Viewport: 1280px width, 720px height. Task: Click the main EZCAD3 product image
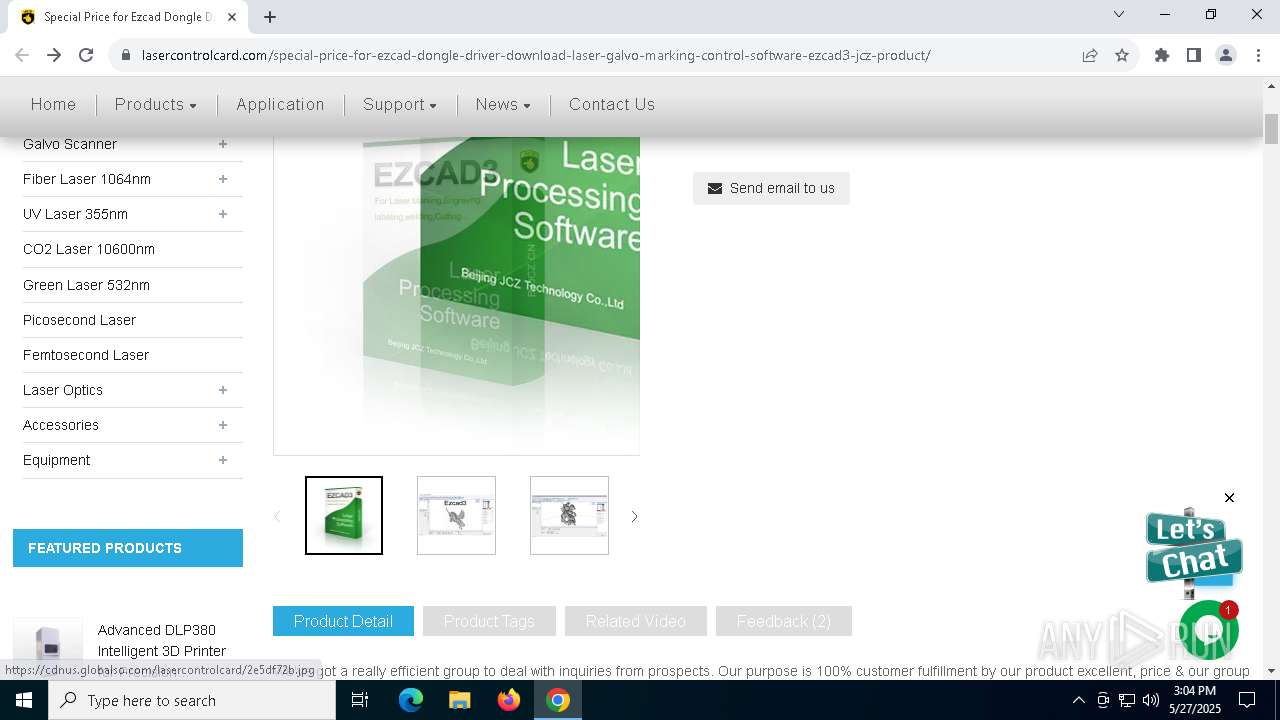pyautogui.click(x=456, y=295)
